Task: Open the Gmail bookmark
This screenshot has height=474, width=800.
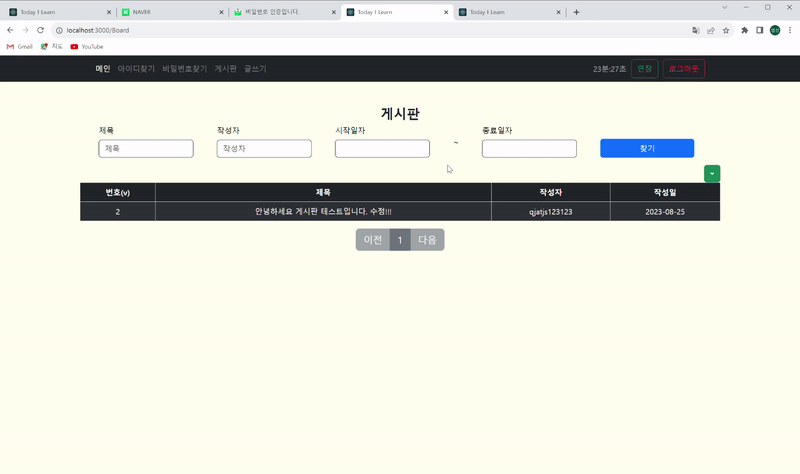Action: click(x=19, y=46)
